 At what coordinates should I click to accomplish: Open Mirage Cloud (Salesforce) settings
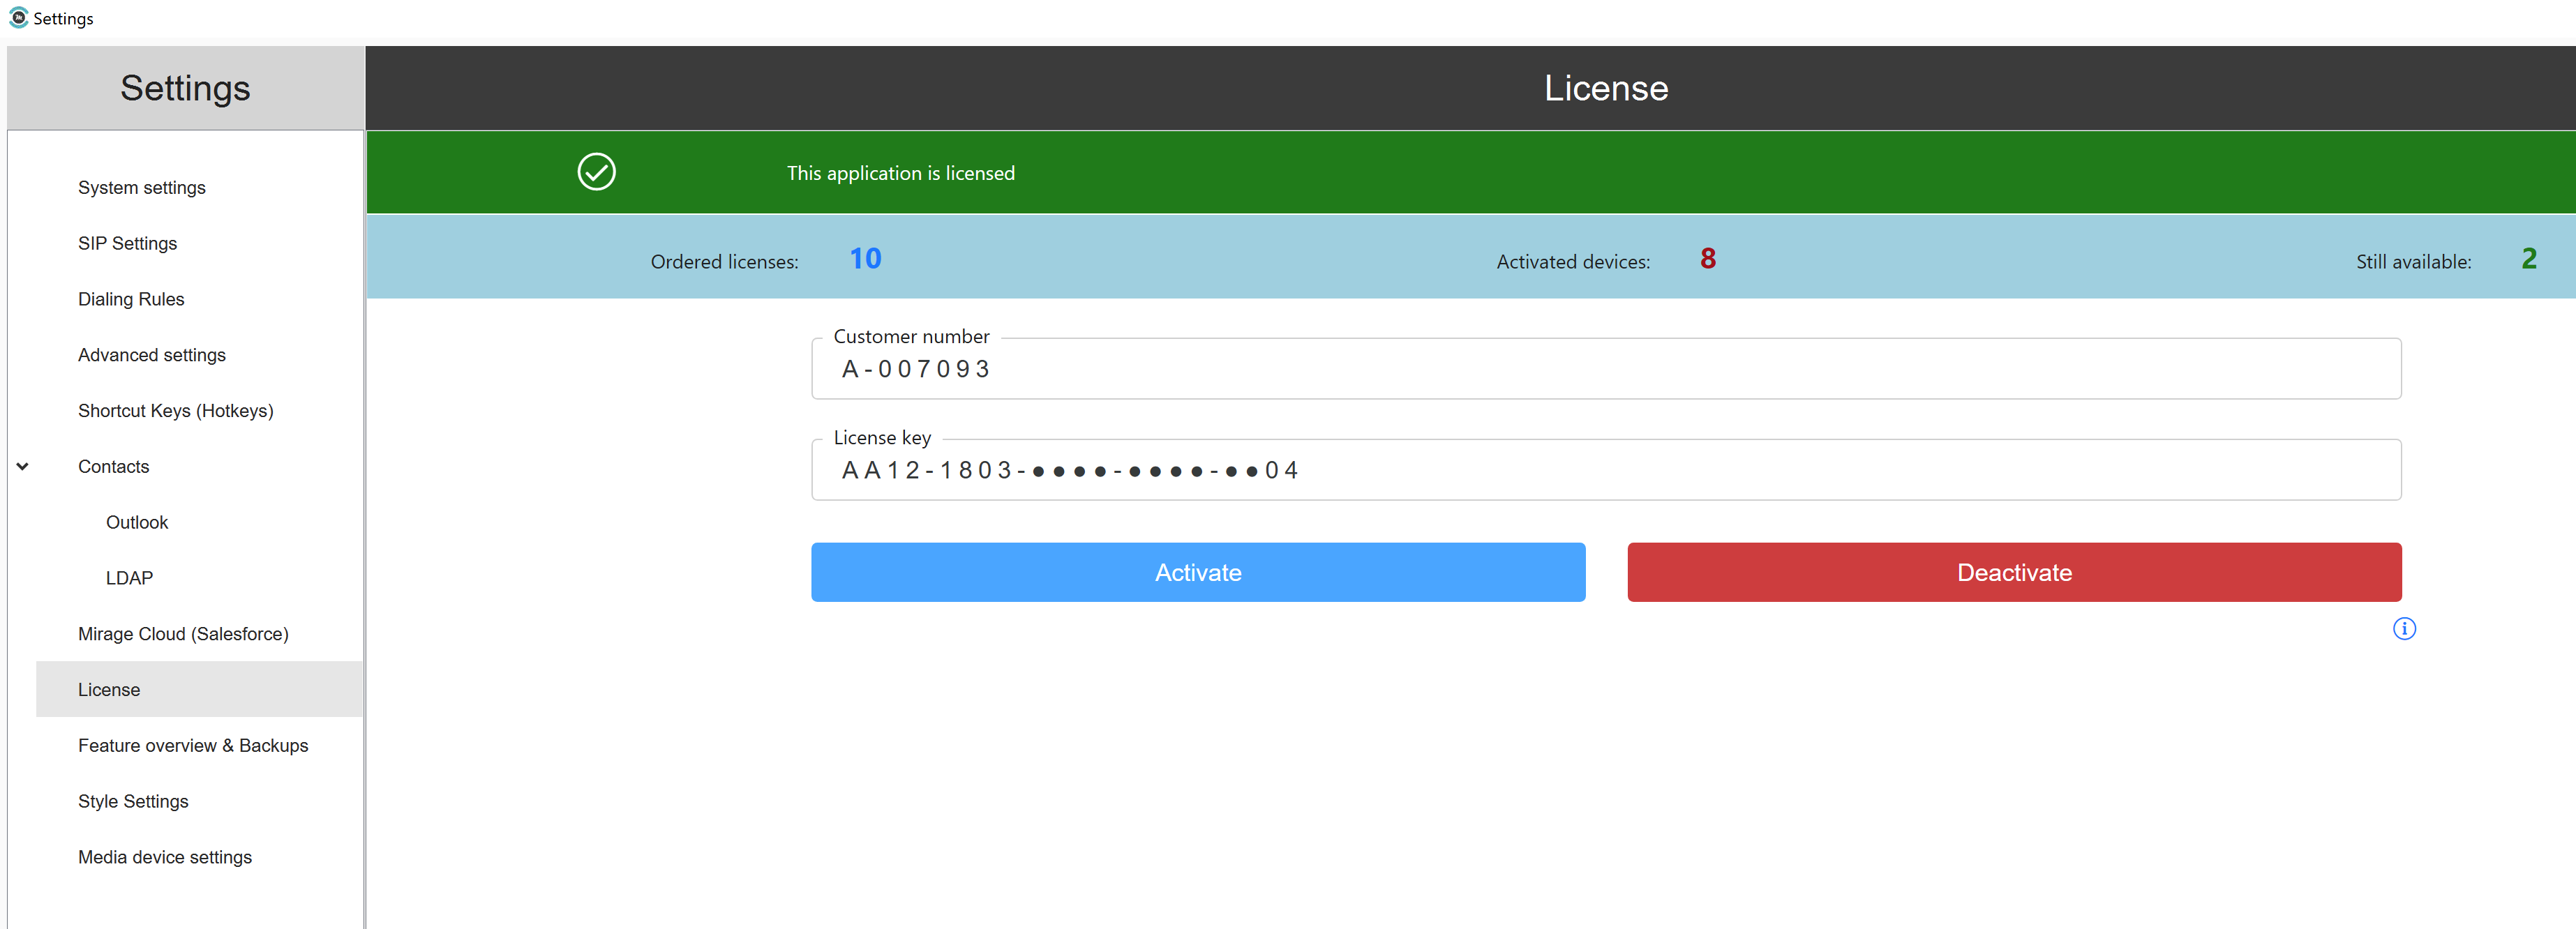(183, 634)
